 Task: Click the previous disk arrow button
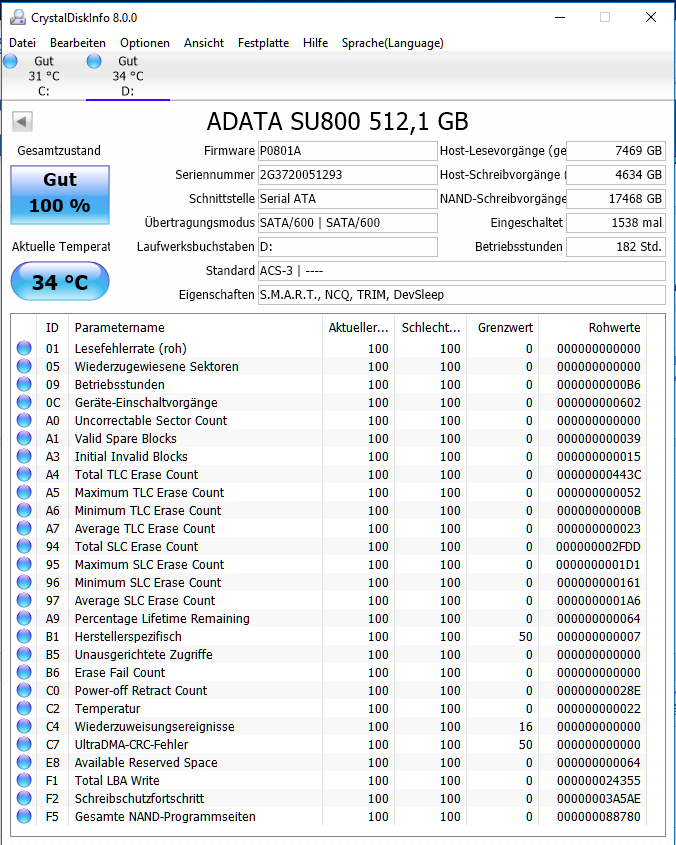coord(23,121)
